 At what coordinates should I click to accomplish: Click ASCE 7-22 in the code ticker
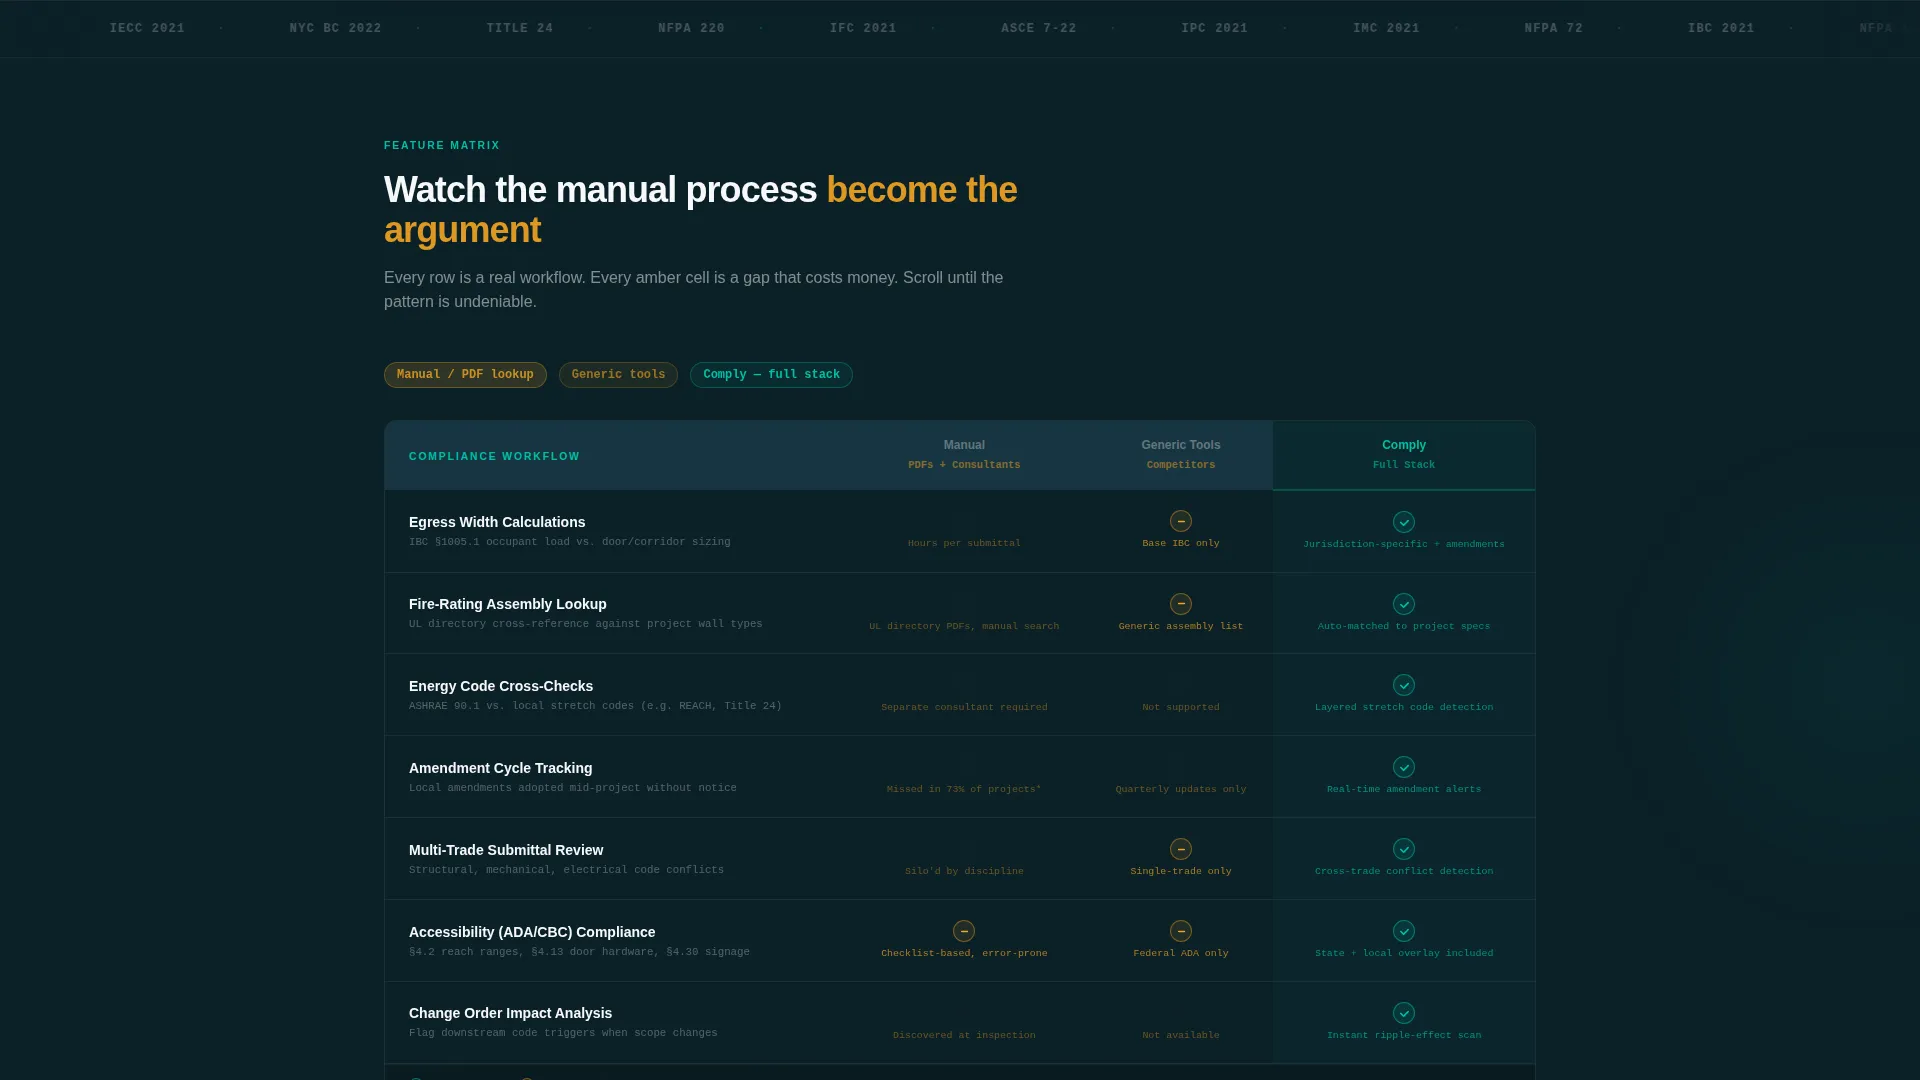[x=1039, y=28]
